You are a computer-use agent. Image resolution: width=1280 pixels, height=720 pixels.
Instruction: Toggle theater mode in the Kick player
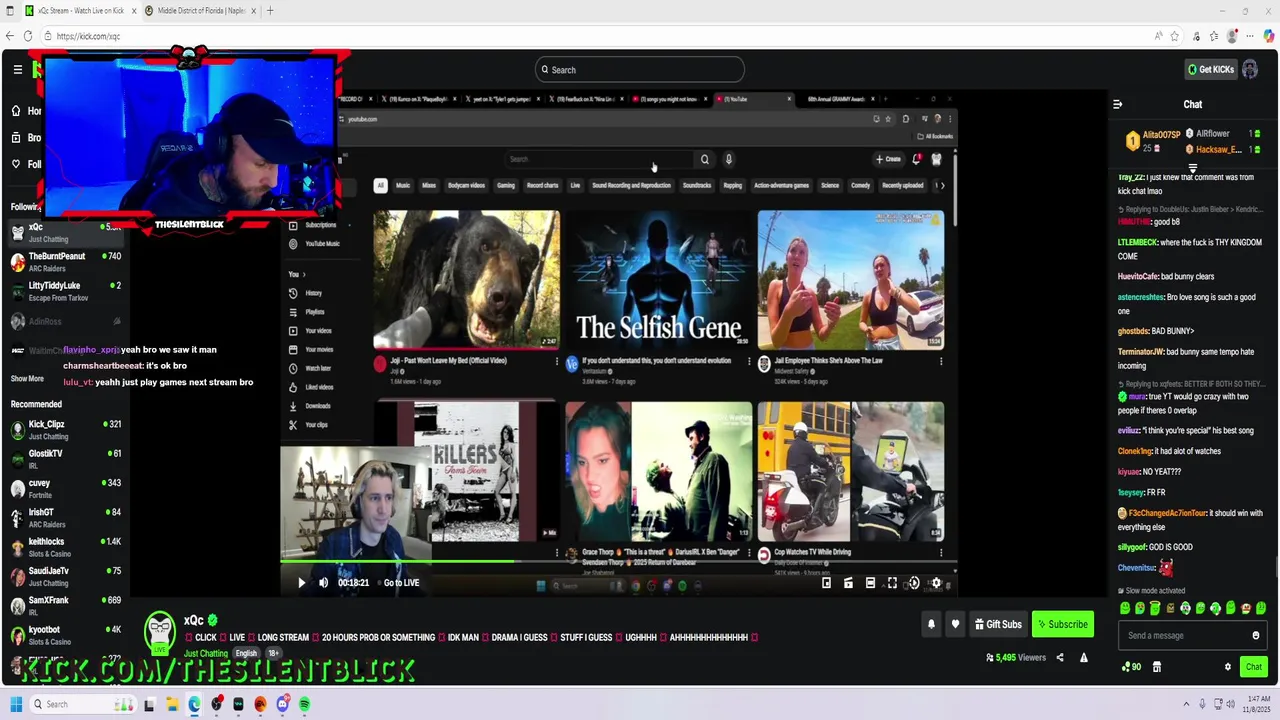[870, 583]
